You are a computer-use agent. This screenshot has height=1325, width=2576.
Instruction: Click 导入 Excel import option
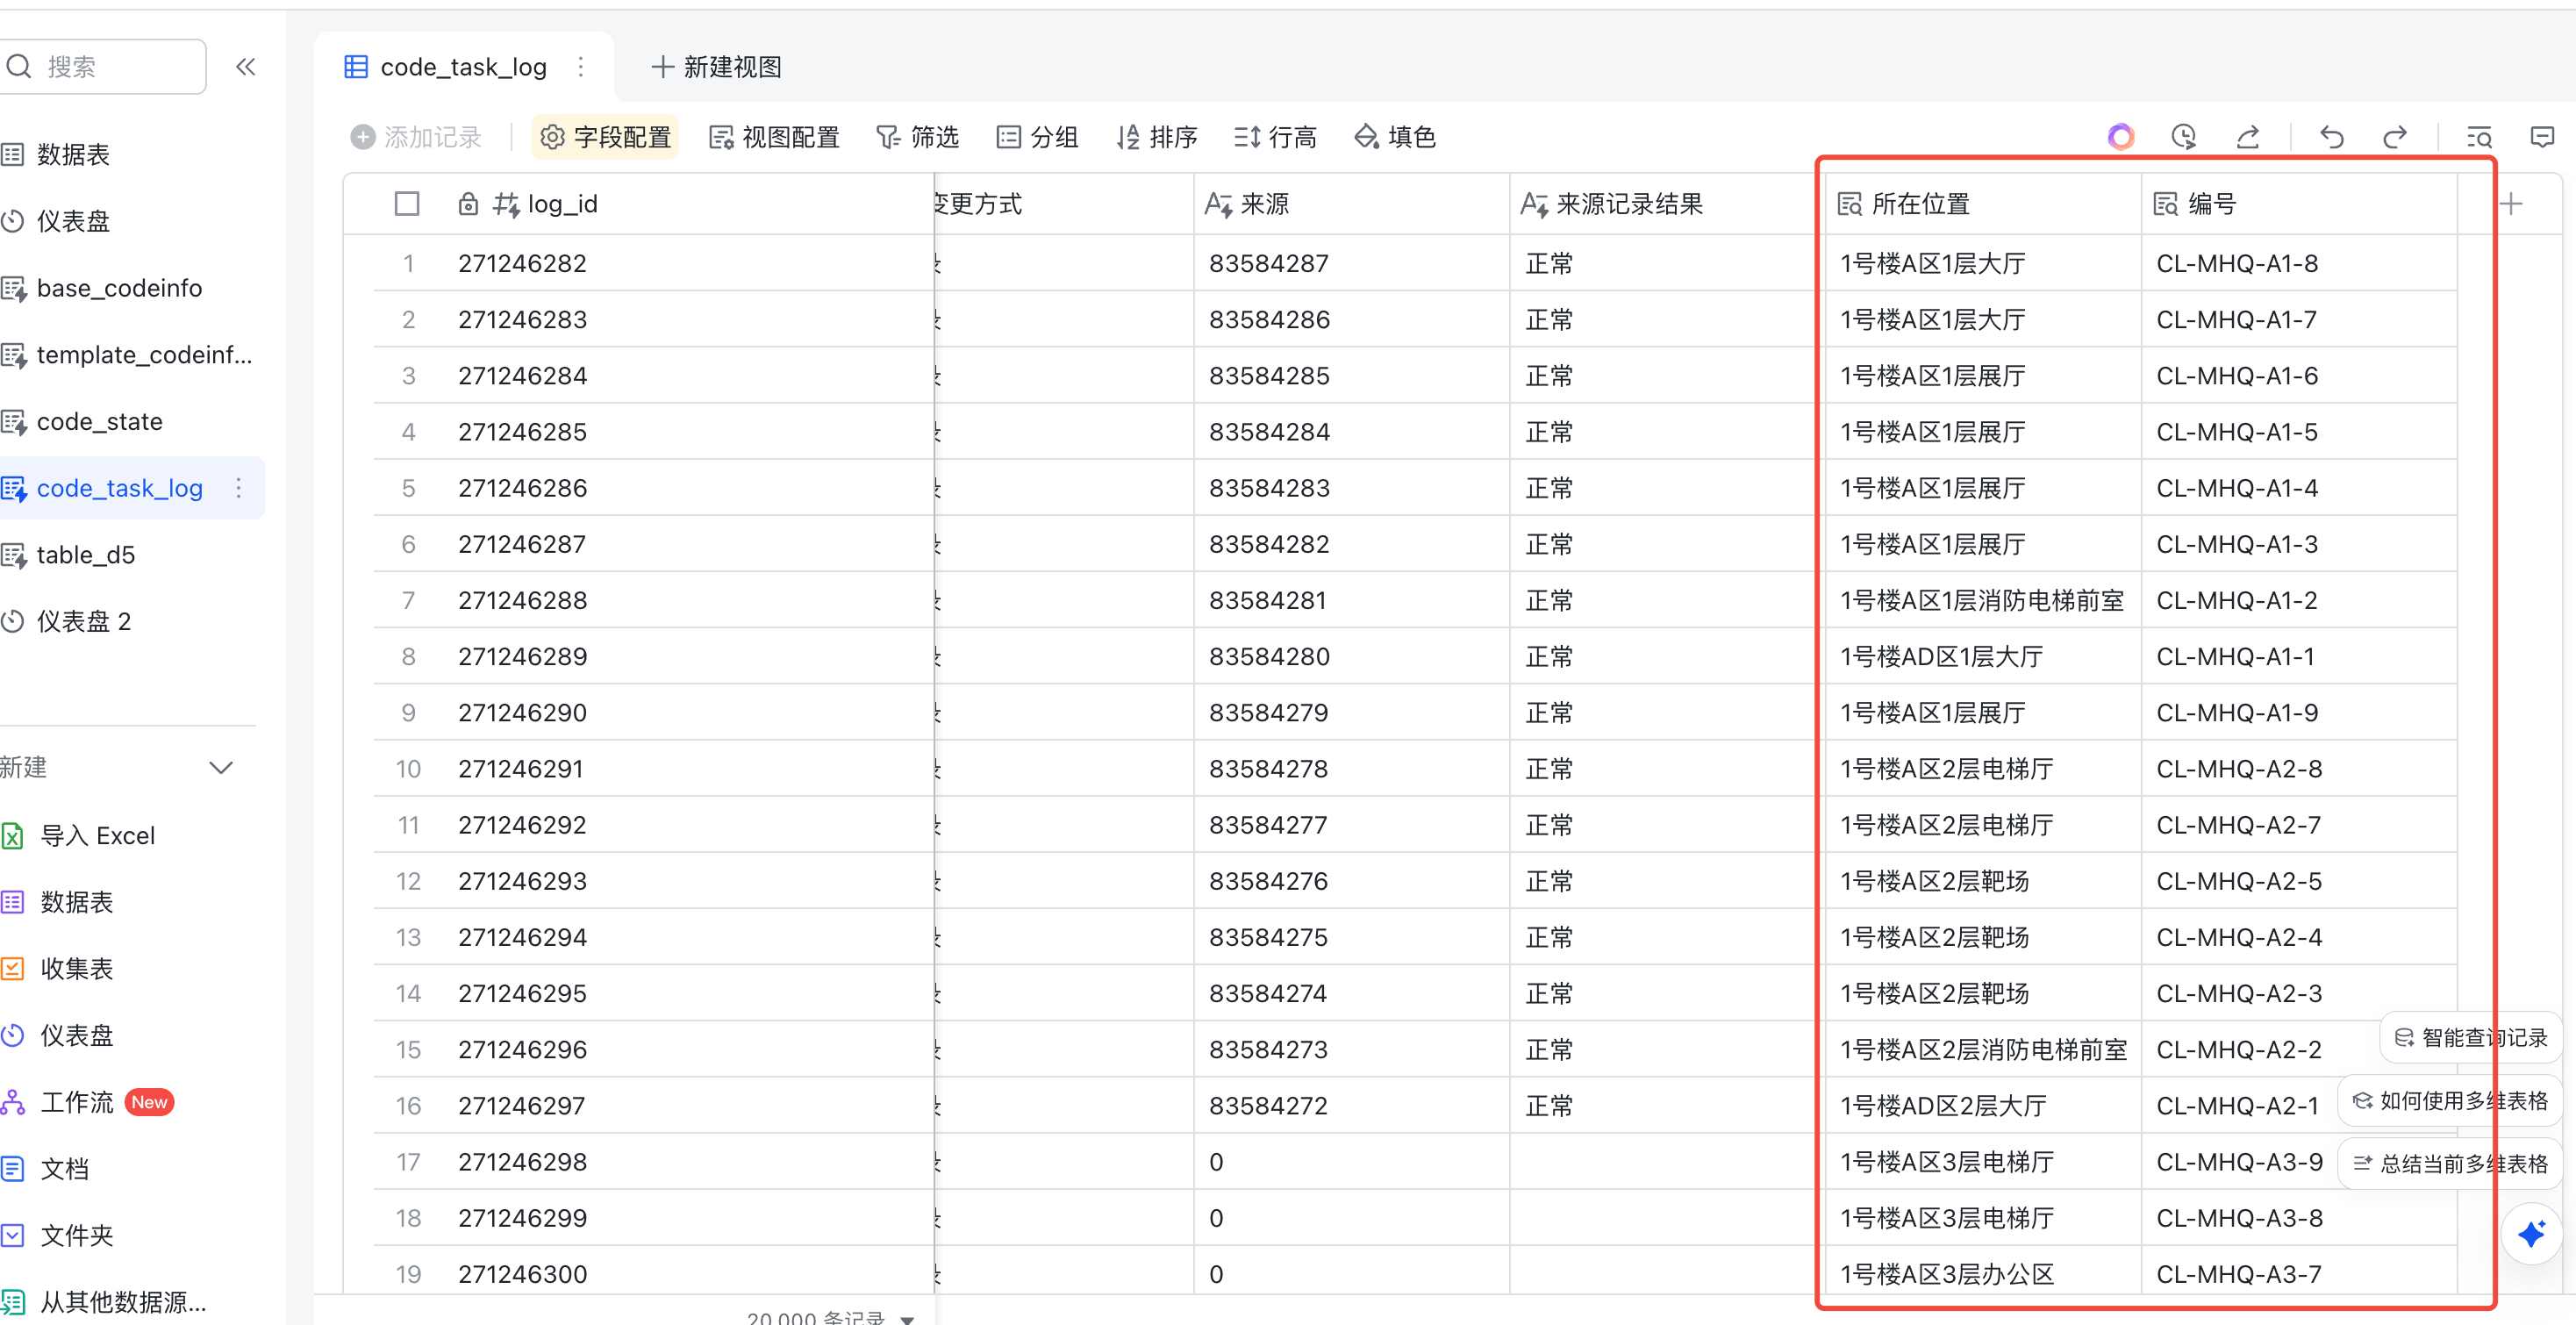(x=97, y=835)
